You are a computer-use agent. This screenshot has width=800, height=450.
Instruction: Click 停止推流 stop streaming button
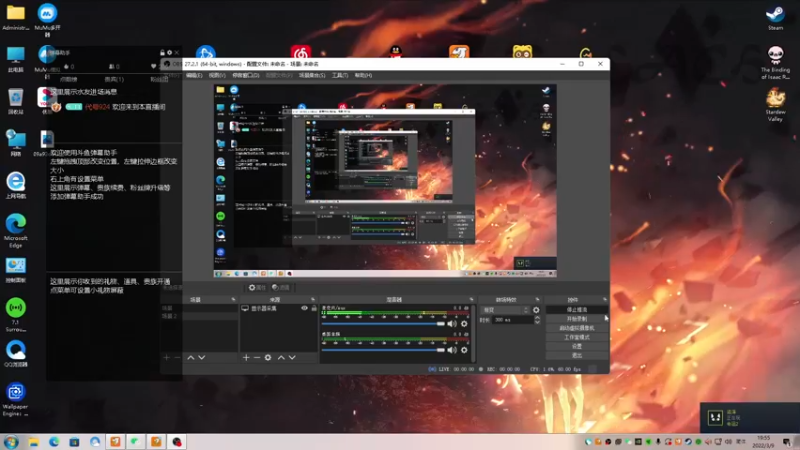pyautogui.click(x=577, y=310)
